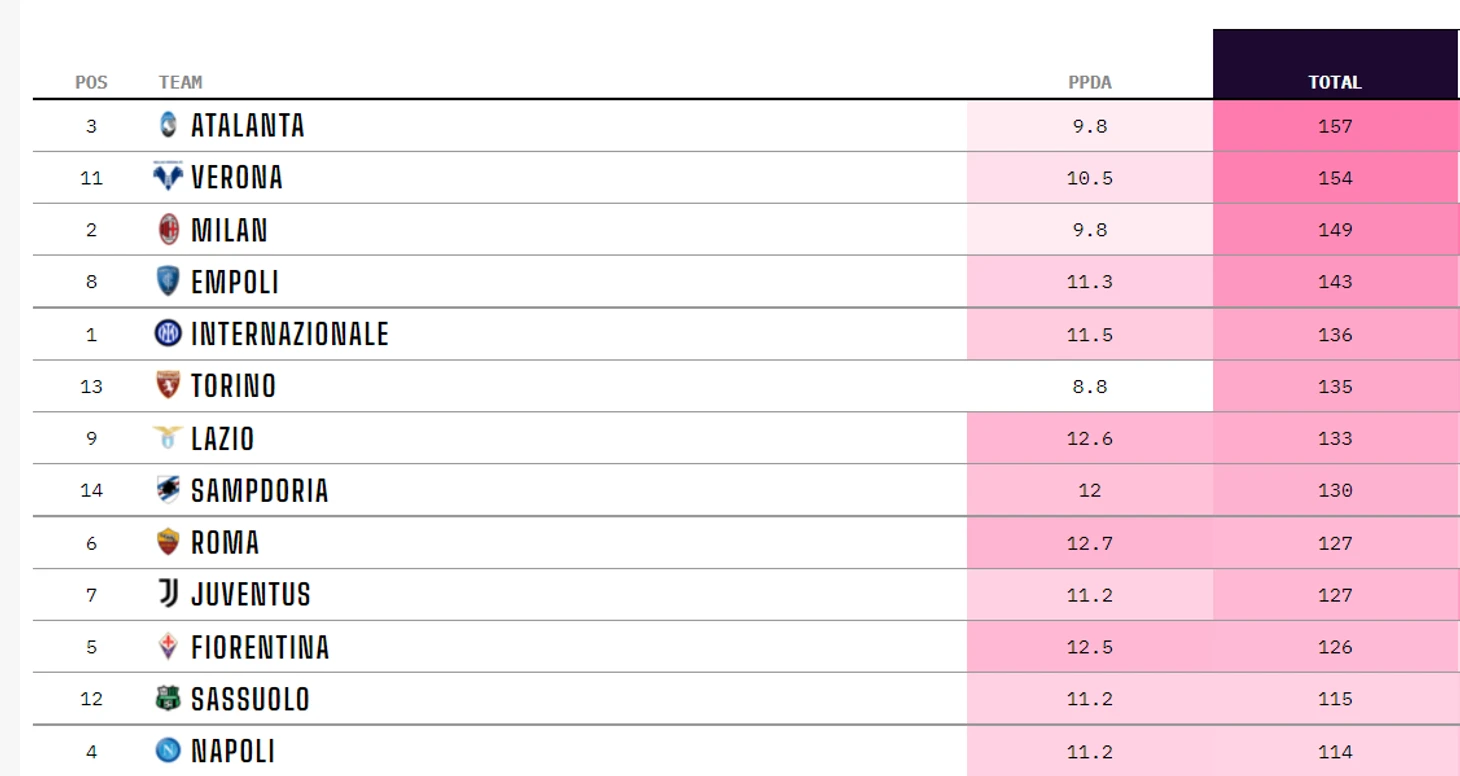The width and height of the screenshot is (1460, 776).
Task: Click the Lazio eagle crest icon
Action: (x=168, y=438)
